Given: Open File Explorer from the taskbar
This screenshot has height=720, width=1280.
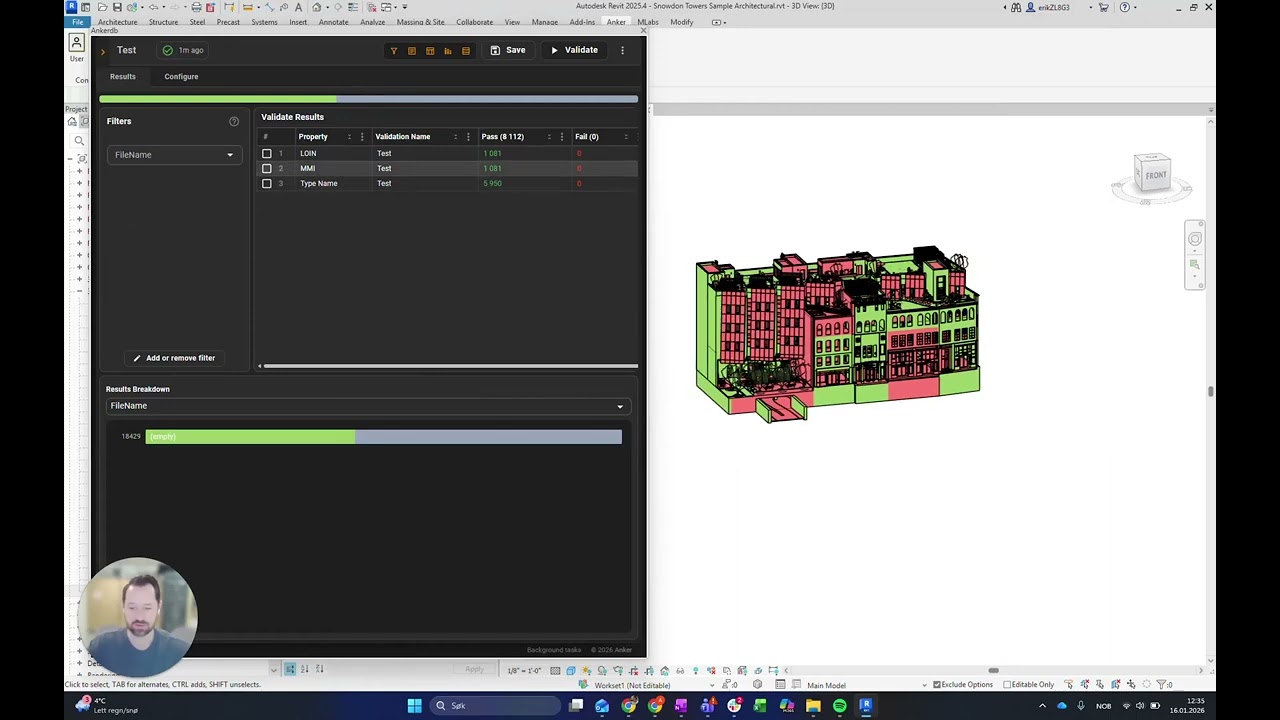Looking at the screenshot, I should click(x=813, y=706).
